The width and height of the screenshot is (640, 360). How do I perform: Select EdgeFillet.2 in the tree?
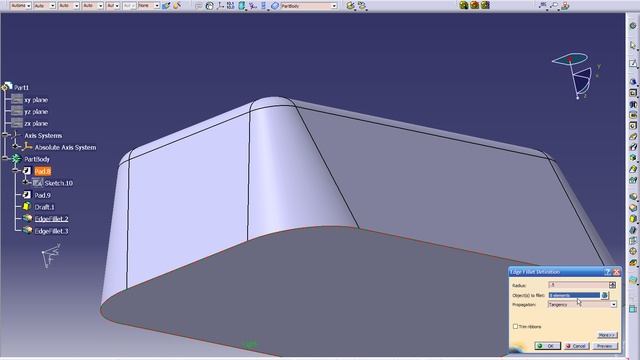pyautogui.click(x=51, y=219)
